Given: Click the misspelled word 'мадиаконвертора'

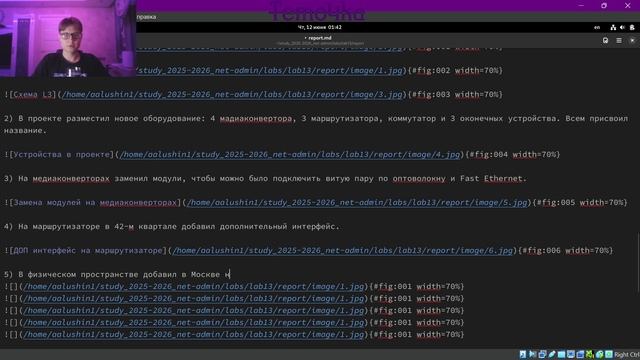Looking at the screenshot, I should tap(256, 118).
